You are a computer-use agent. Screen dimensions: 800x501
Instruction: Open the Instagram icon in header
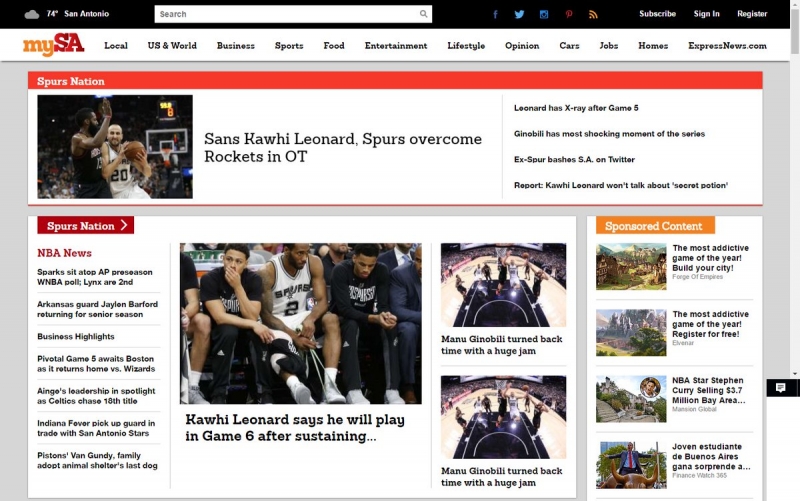click(544, 14)
